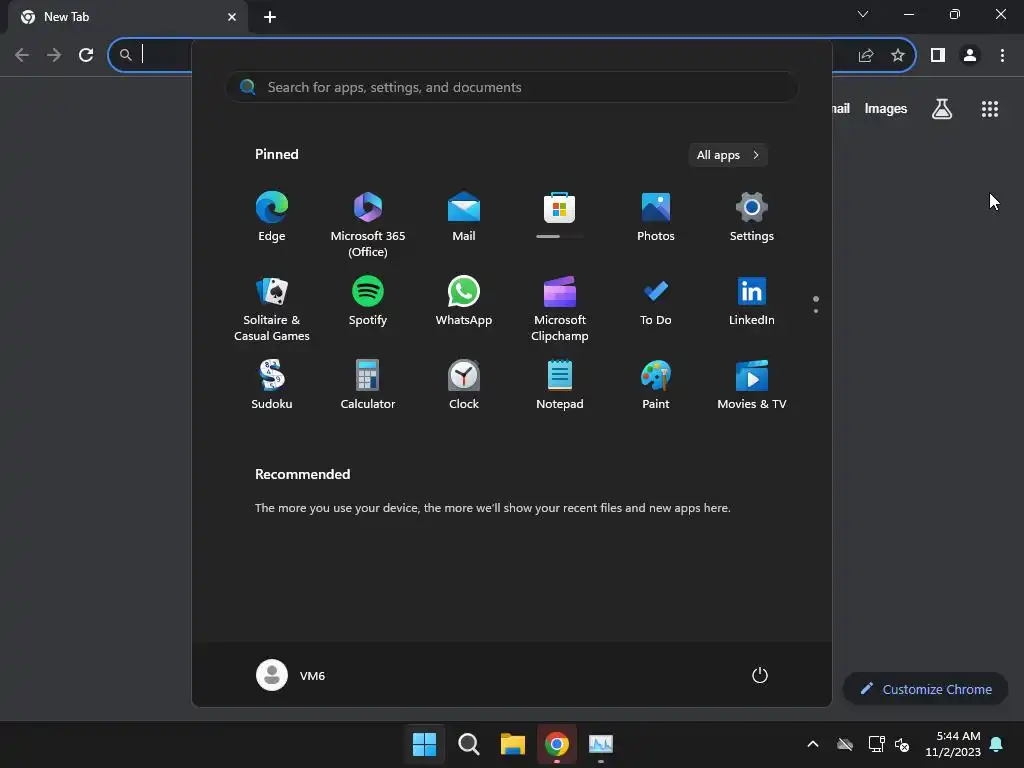Open the Settings gear app
This screenshot has height=768, width=1024.
coord(752,217)
